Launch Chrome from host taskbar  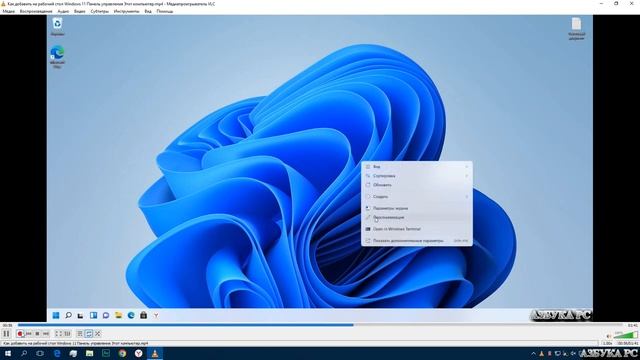pos(122,353)
